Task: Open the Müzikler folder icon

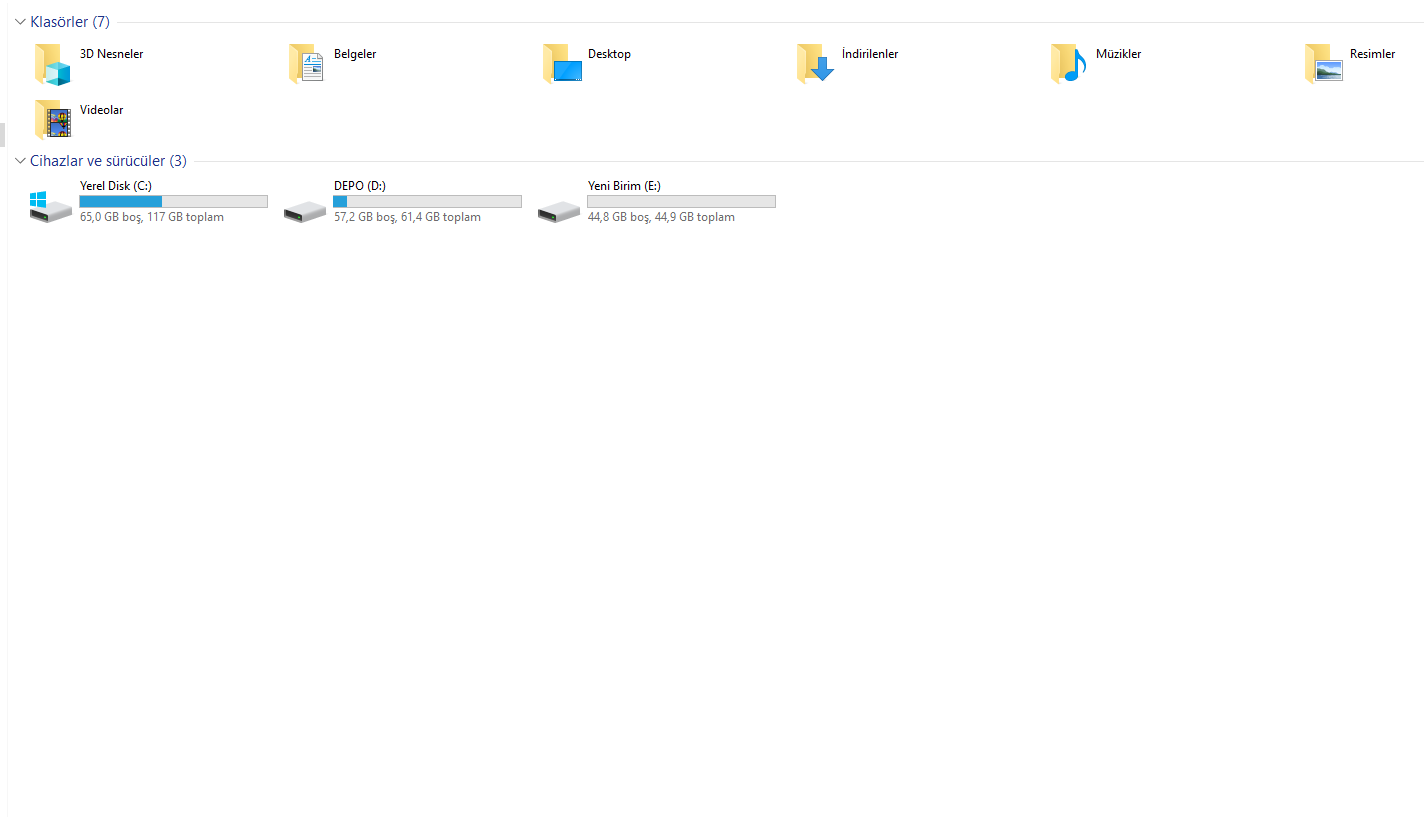Action: (1069, 64)
